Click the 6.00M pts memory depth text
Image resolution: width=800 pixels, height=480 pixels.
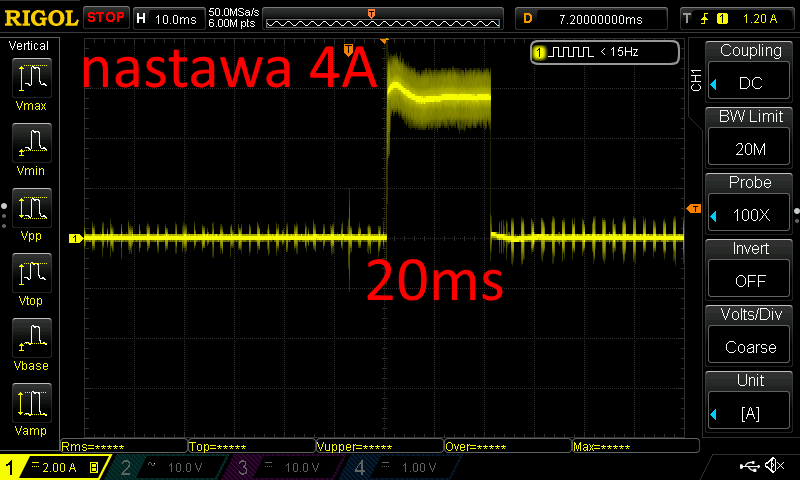(232, 23)
